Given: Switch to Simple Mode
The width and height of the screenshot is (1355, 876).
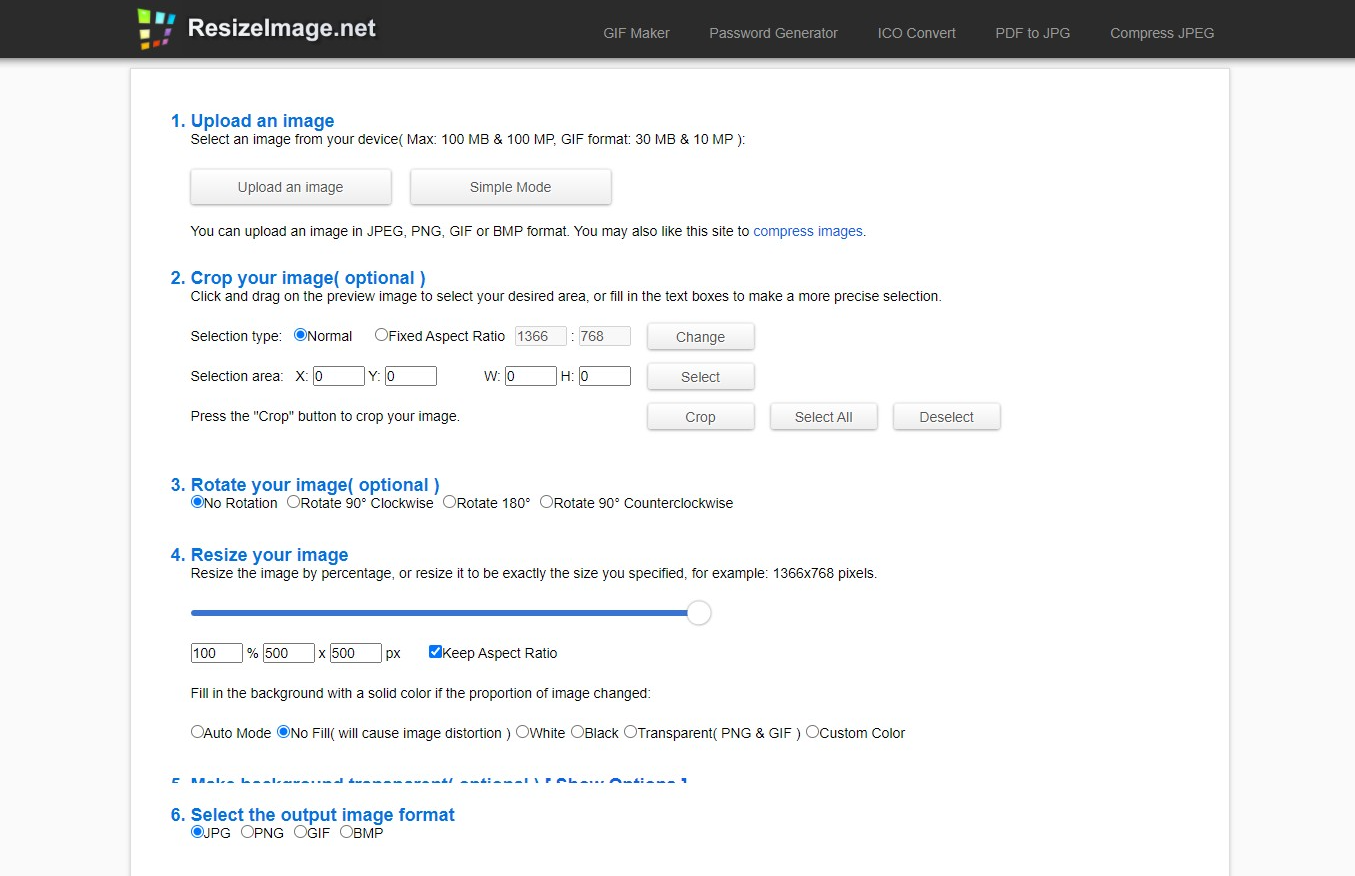Looking at the screenshot, I should pyautogui.click(x=510, y=187).
